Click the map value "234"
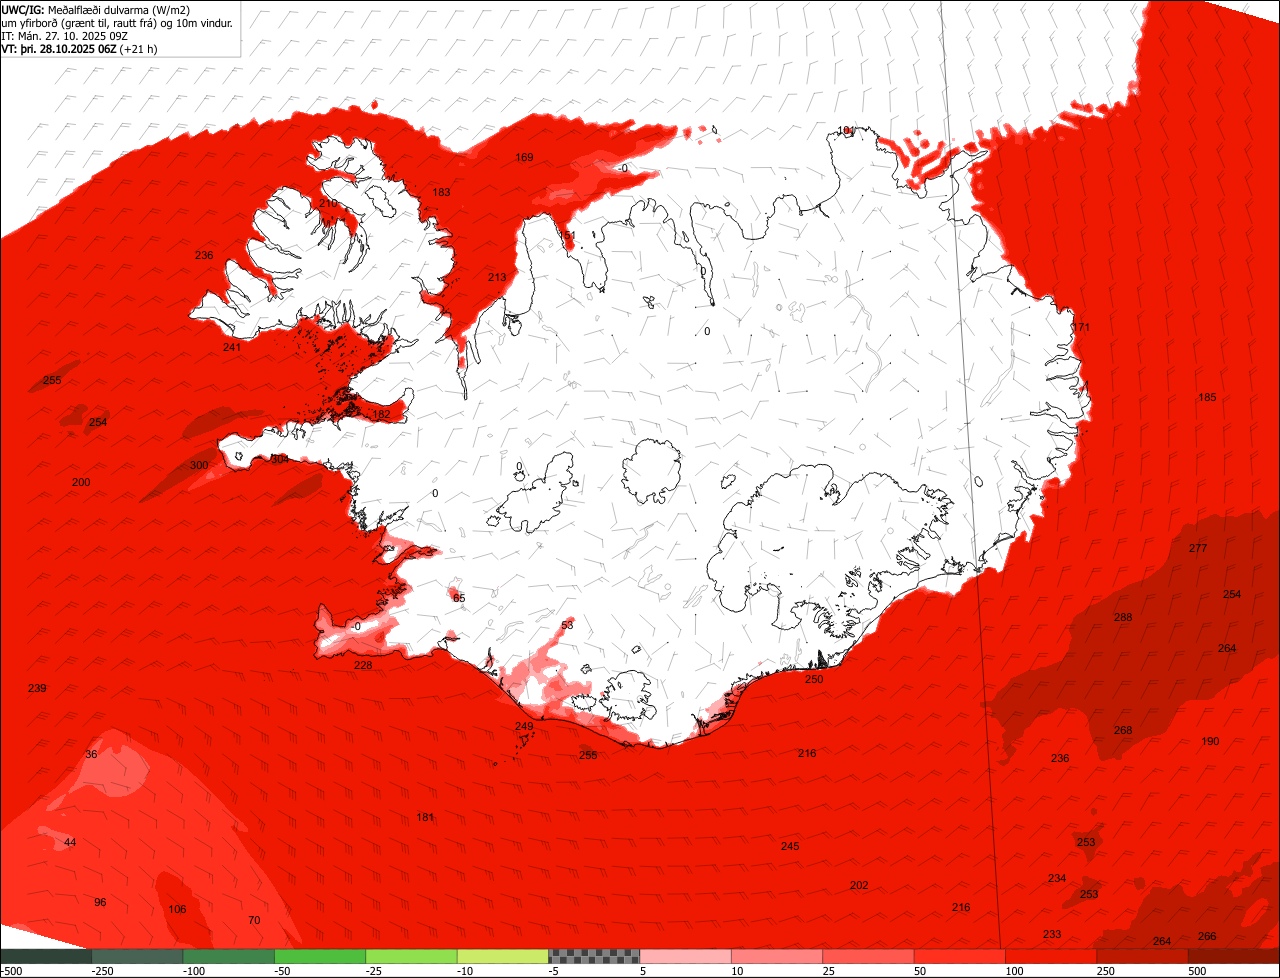1280x978 pixels. point(1057,878)
